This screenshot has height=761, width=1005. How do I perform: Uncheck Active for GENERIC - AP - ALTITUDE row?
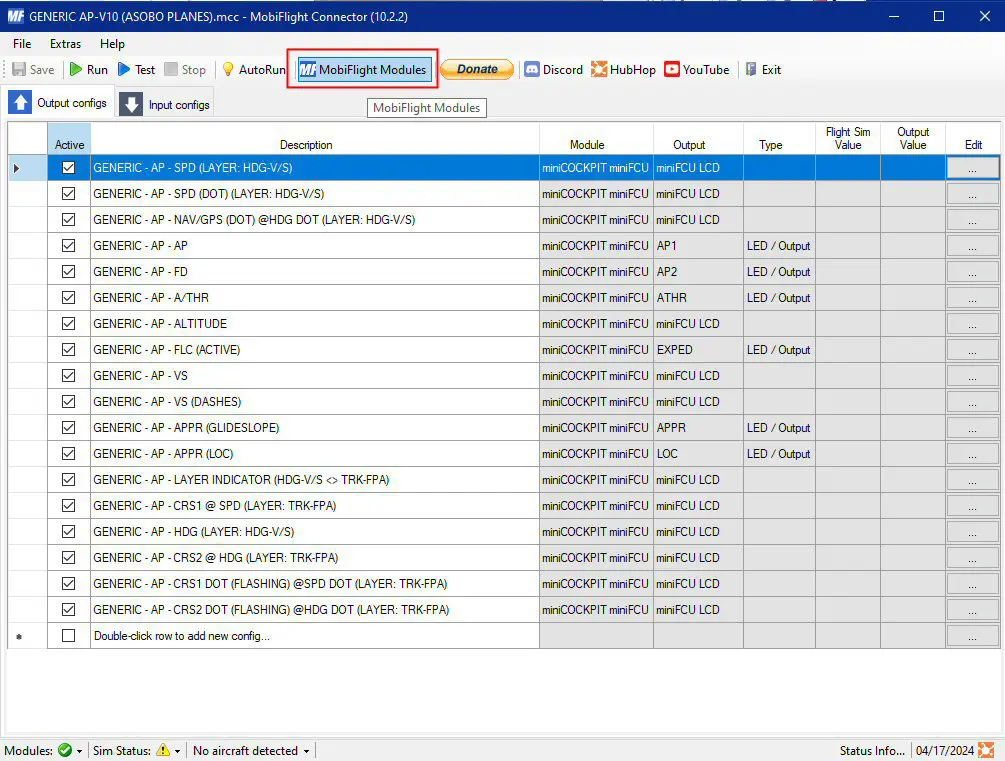pos(69,323)
